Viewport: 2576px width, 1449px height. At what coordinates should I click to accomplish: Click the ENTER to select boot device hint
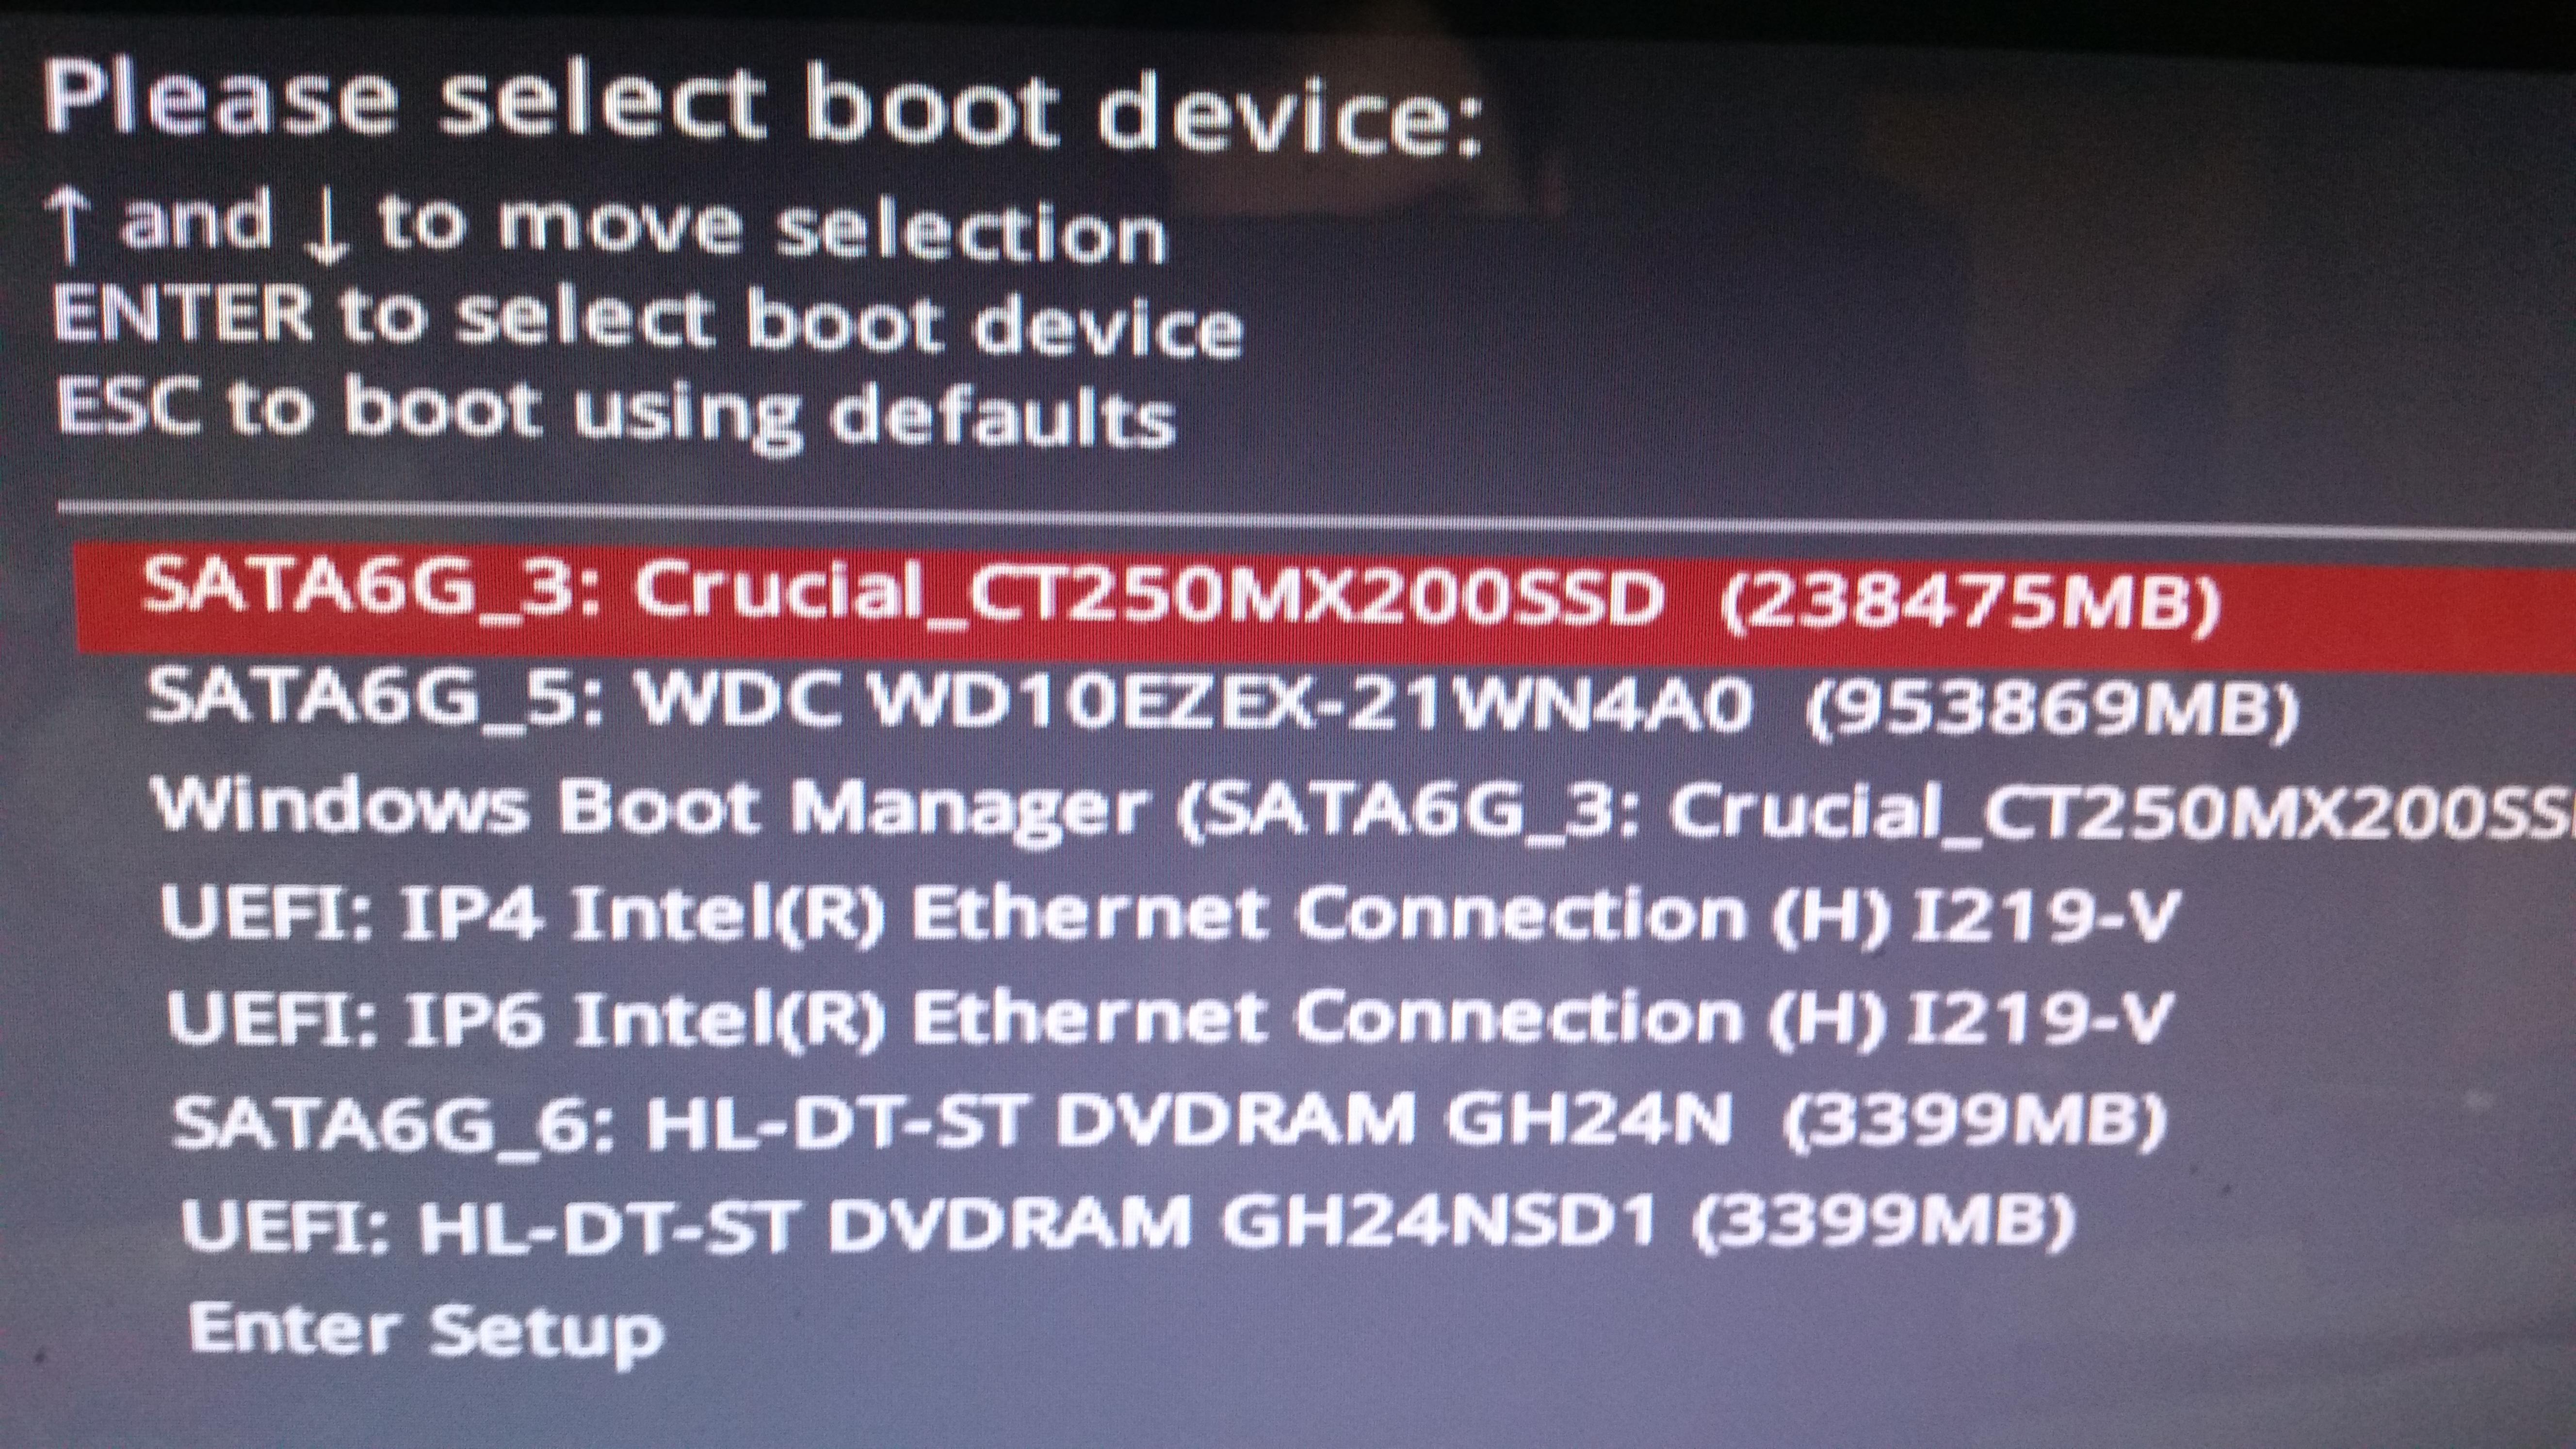[648, 322]
